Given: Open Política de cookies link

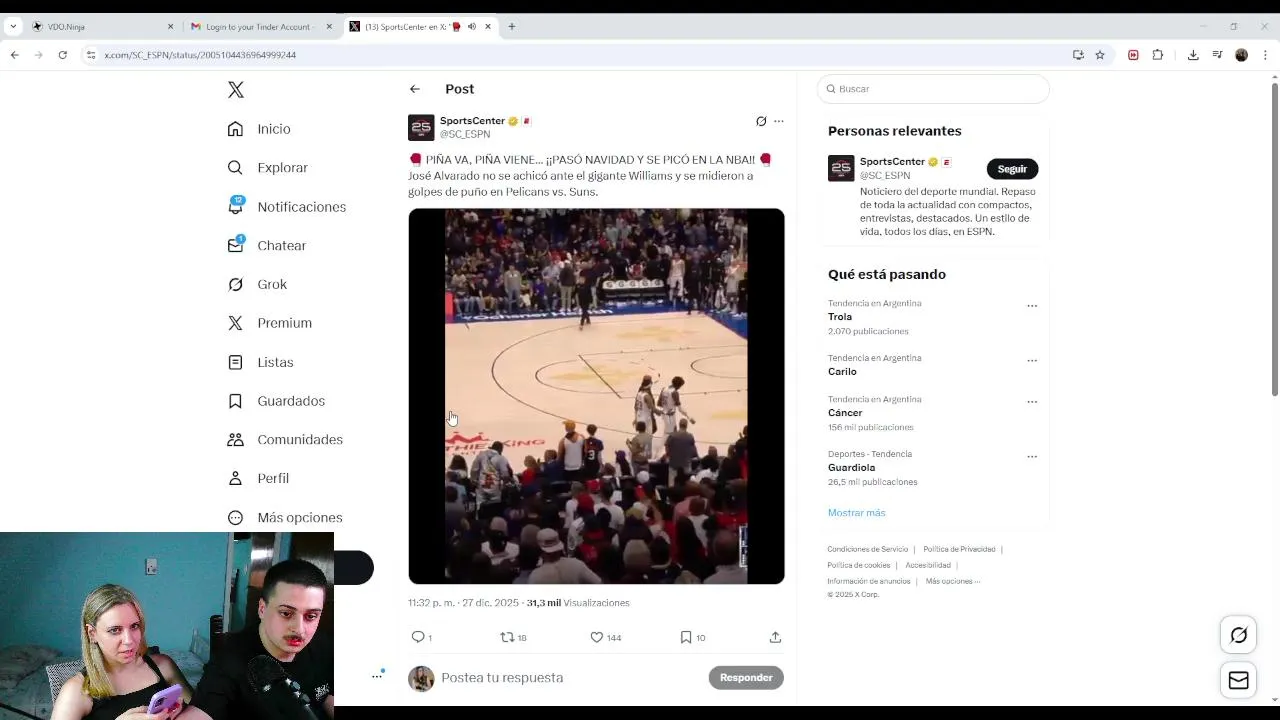Looking at the screenshot, I should click(x=858, y=565).
